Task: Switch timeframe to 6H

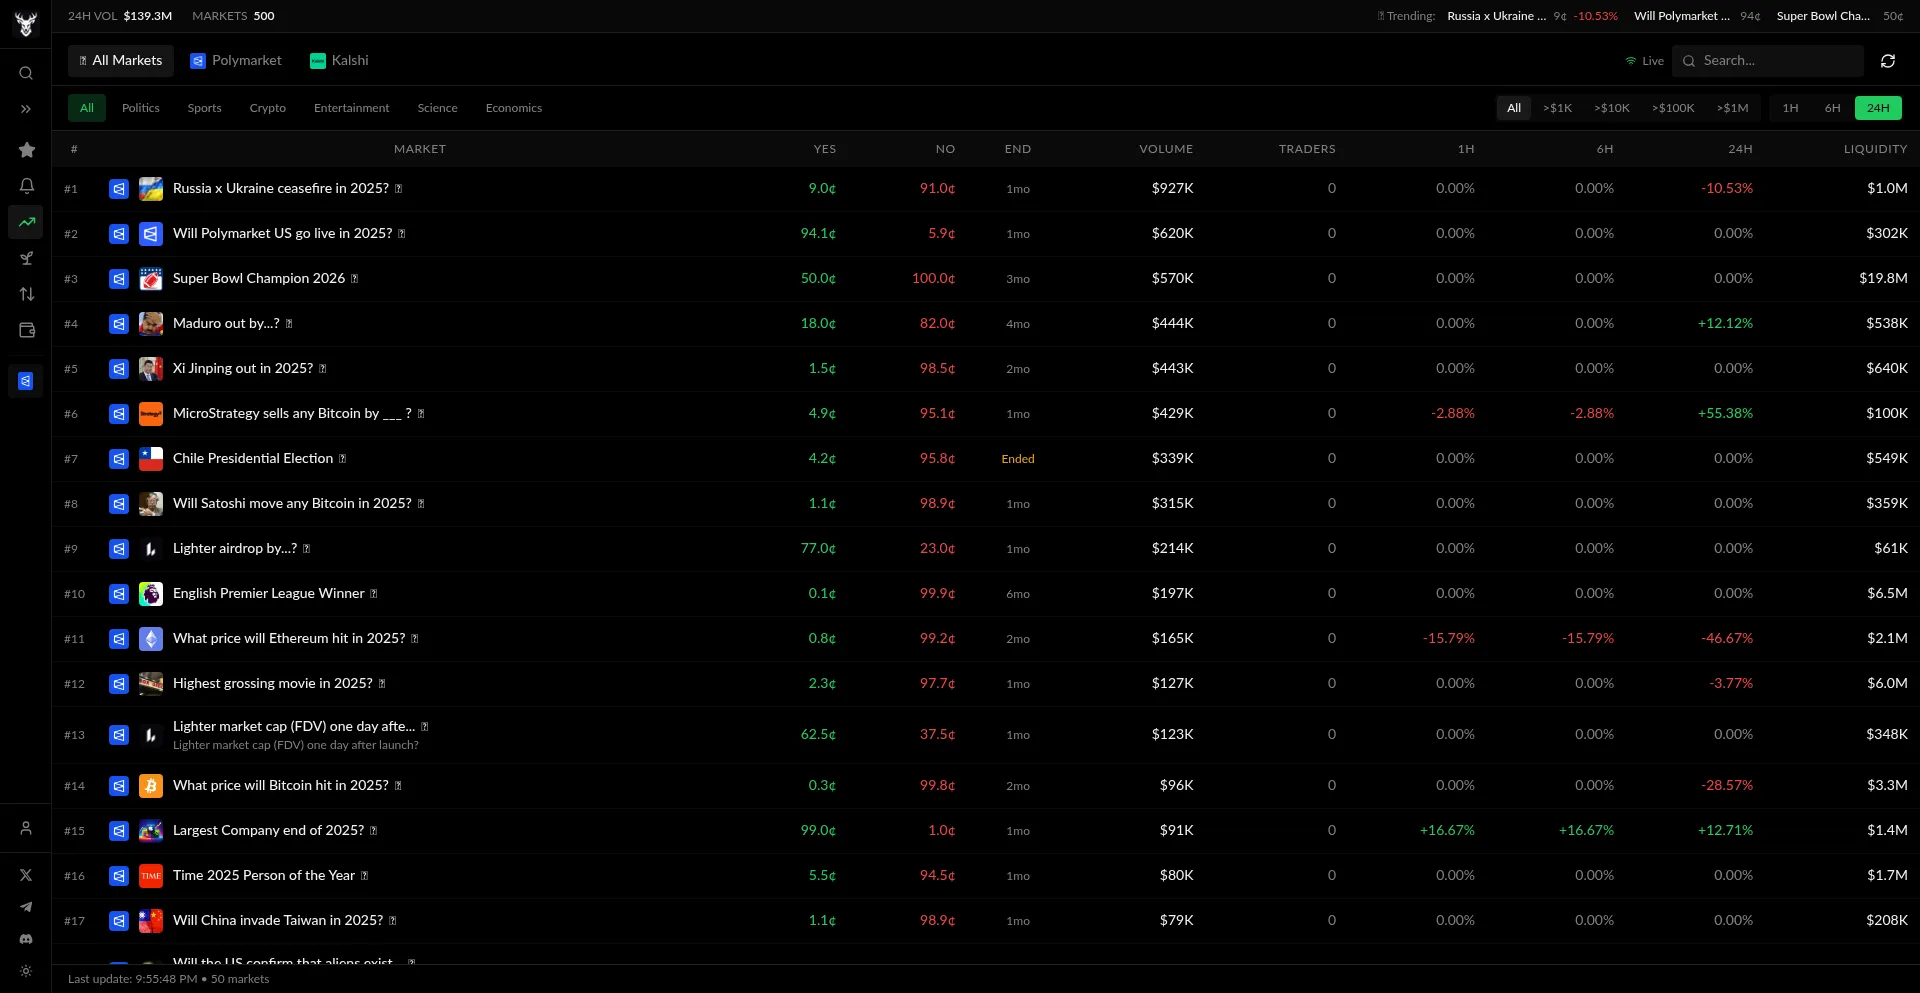Action: 1832,108
